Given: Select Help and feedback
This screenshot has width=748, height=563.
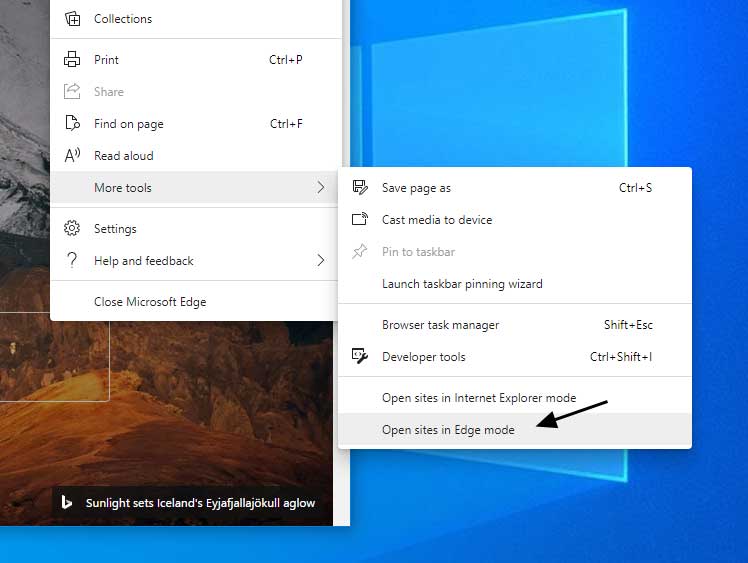Looking at the screenshot, I should (196, 261).
